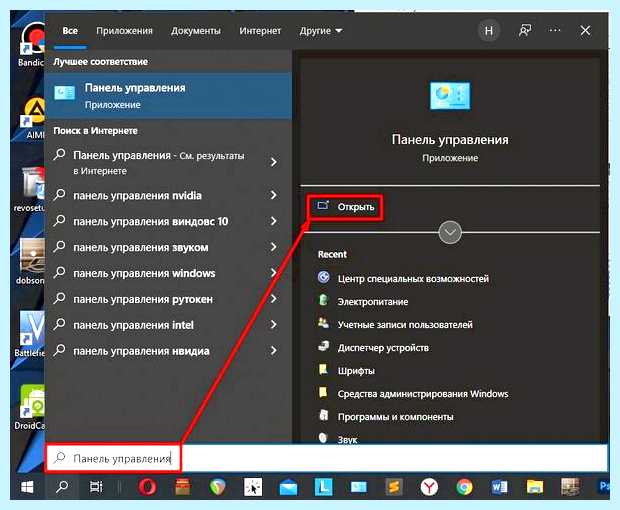Expand arrow next to панель управления intel
The height and width of the screenshot is (510, 620).
273,325
